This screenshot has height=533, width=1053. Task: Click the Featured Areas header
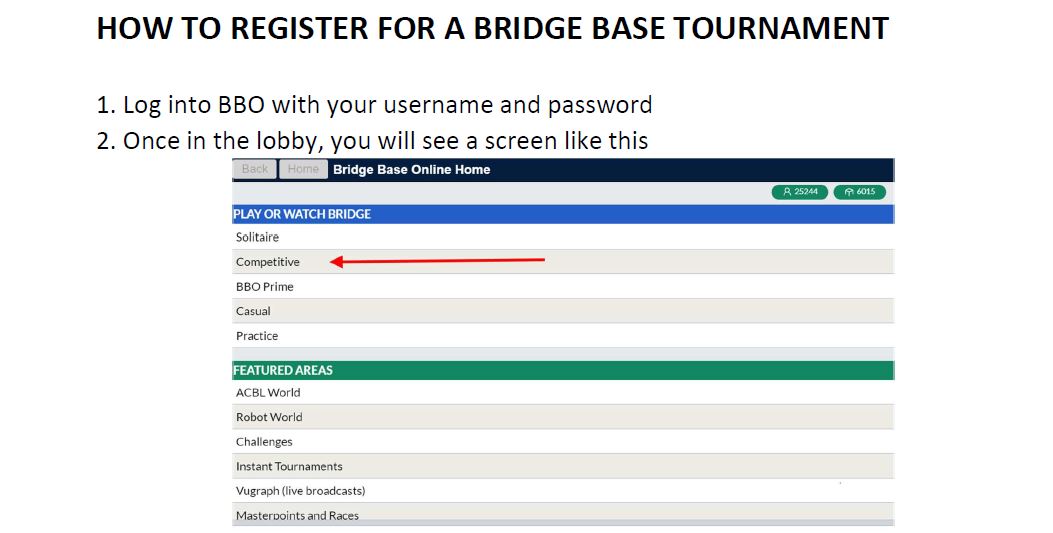[x=563, y=370]
